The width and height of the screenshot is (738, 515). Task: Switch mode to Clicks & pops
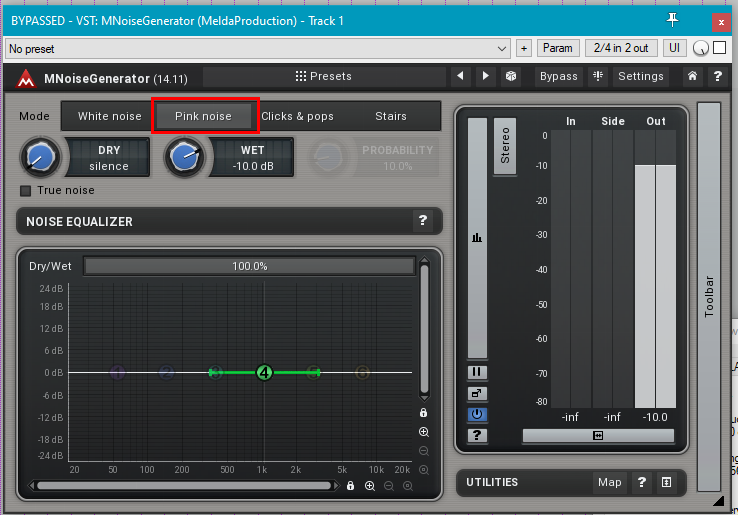pyautogui.click(x=297, y=116)
